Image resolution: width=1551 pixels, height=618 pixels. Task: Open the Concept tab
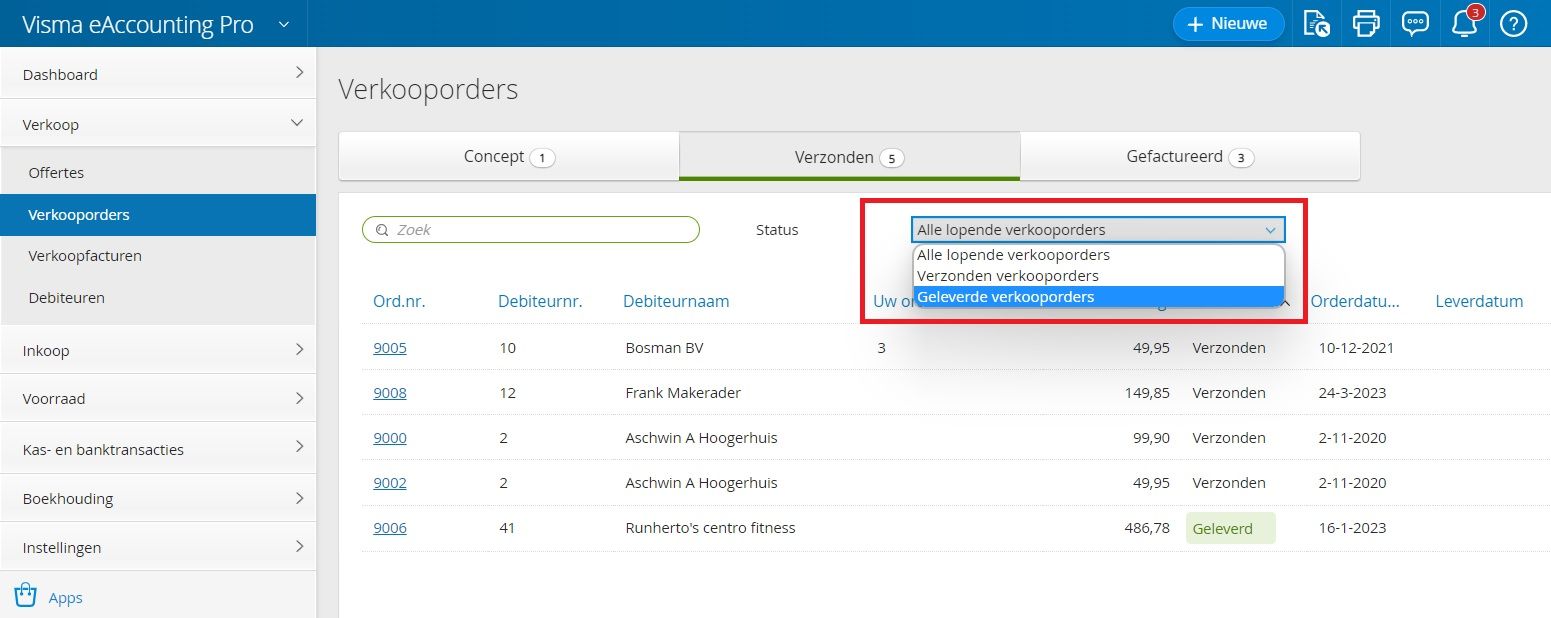pyautogui.click(x=508, y=156)
